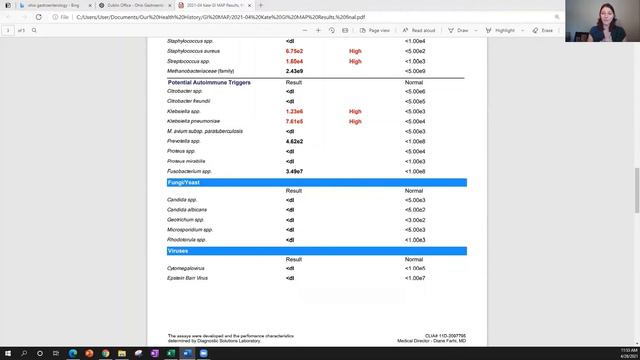Open Excel from the taskbar
Image resolution: width=640 pixels, height=360 pixels.
pos(171,353)
